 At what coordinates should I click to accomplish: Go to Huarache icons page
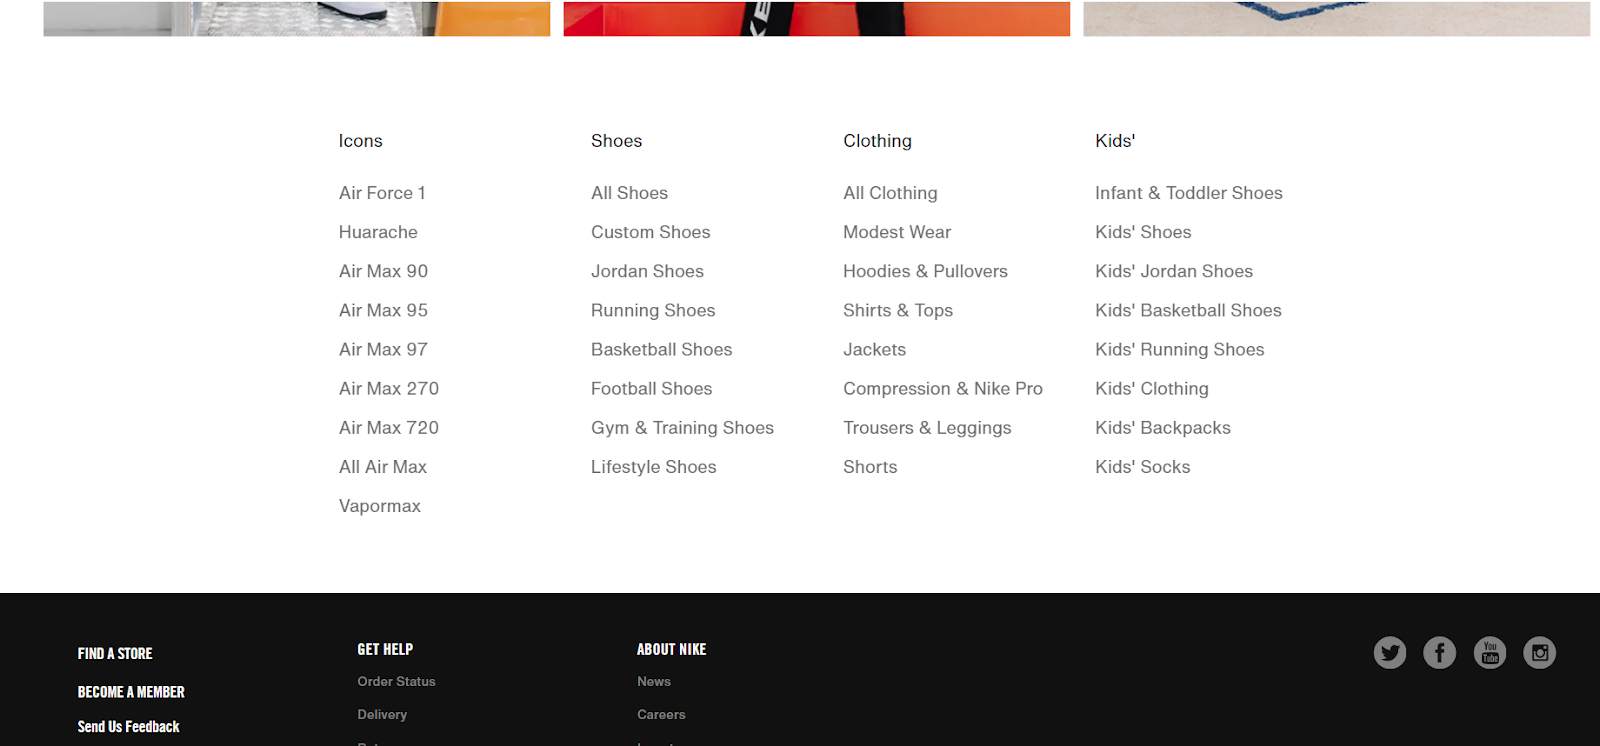[378, 232]
